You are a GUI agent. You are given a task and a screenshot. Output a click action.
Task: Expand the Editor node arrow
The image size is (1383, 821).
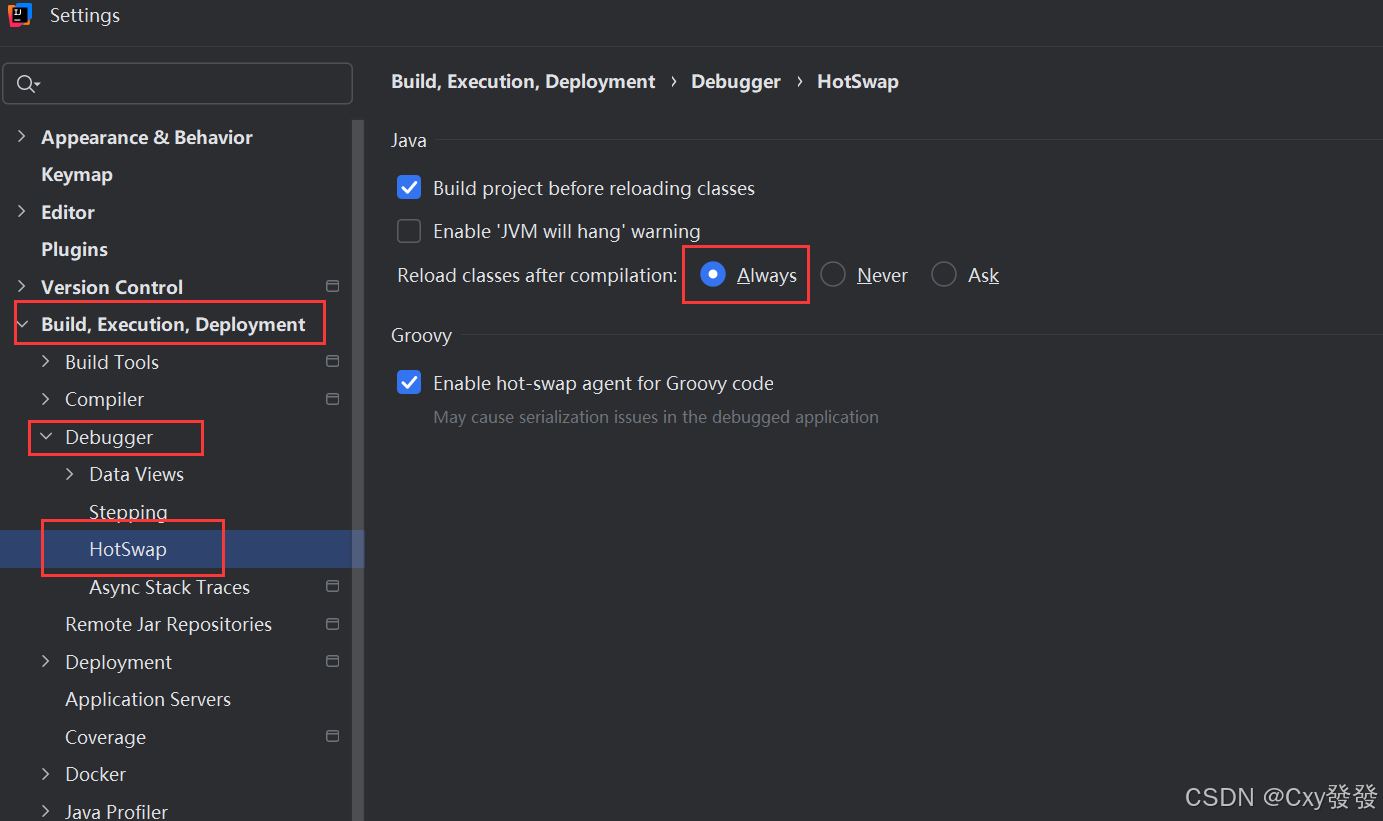pyautogui.click(x=22, y=211)
